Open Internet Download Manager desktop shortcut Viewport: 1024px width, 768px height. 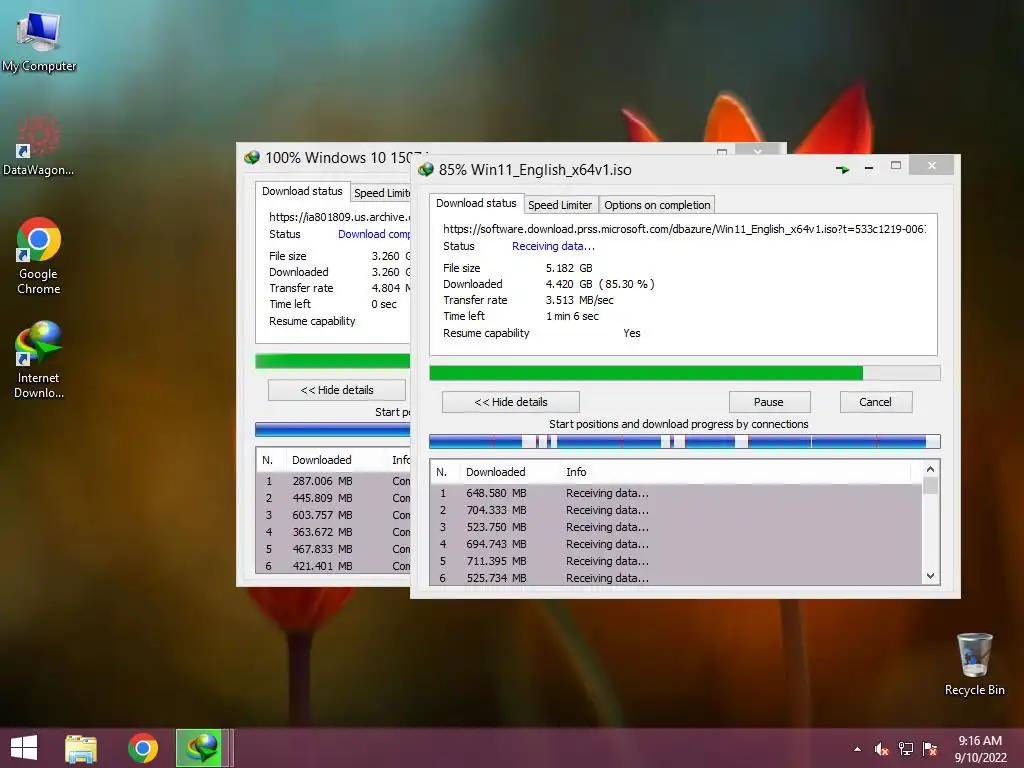[39, 359]
